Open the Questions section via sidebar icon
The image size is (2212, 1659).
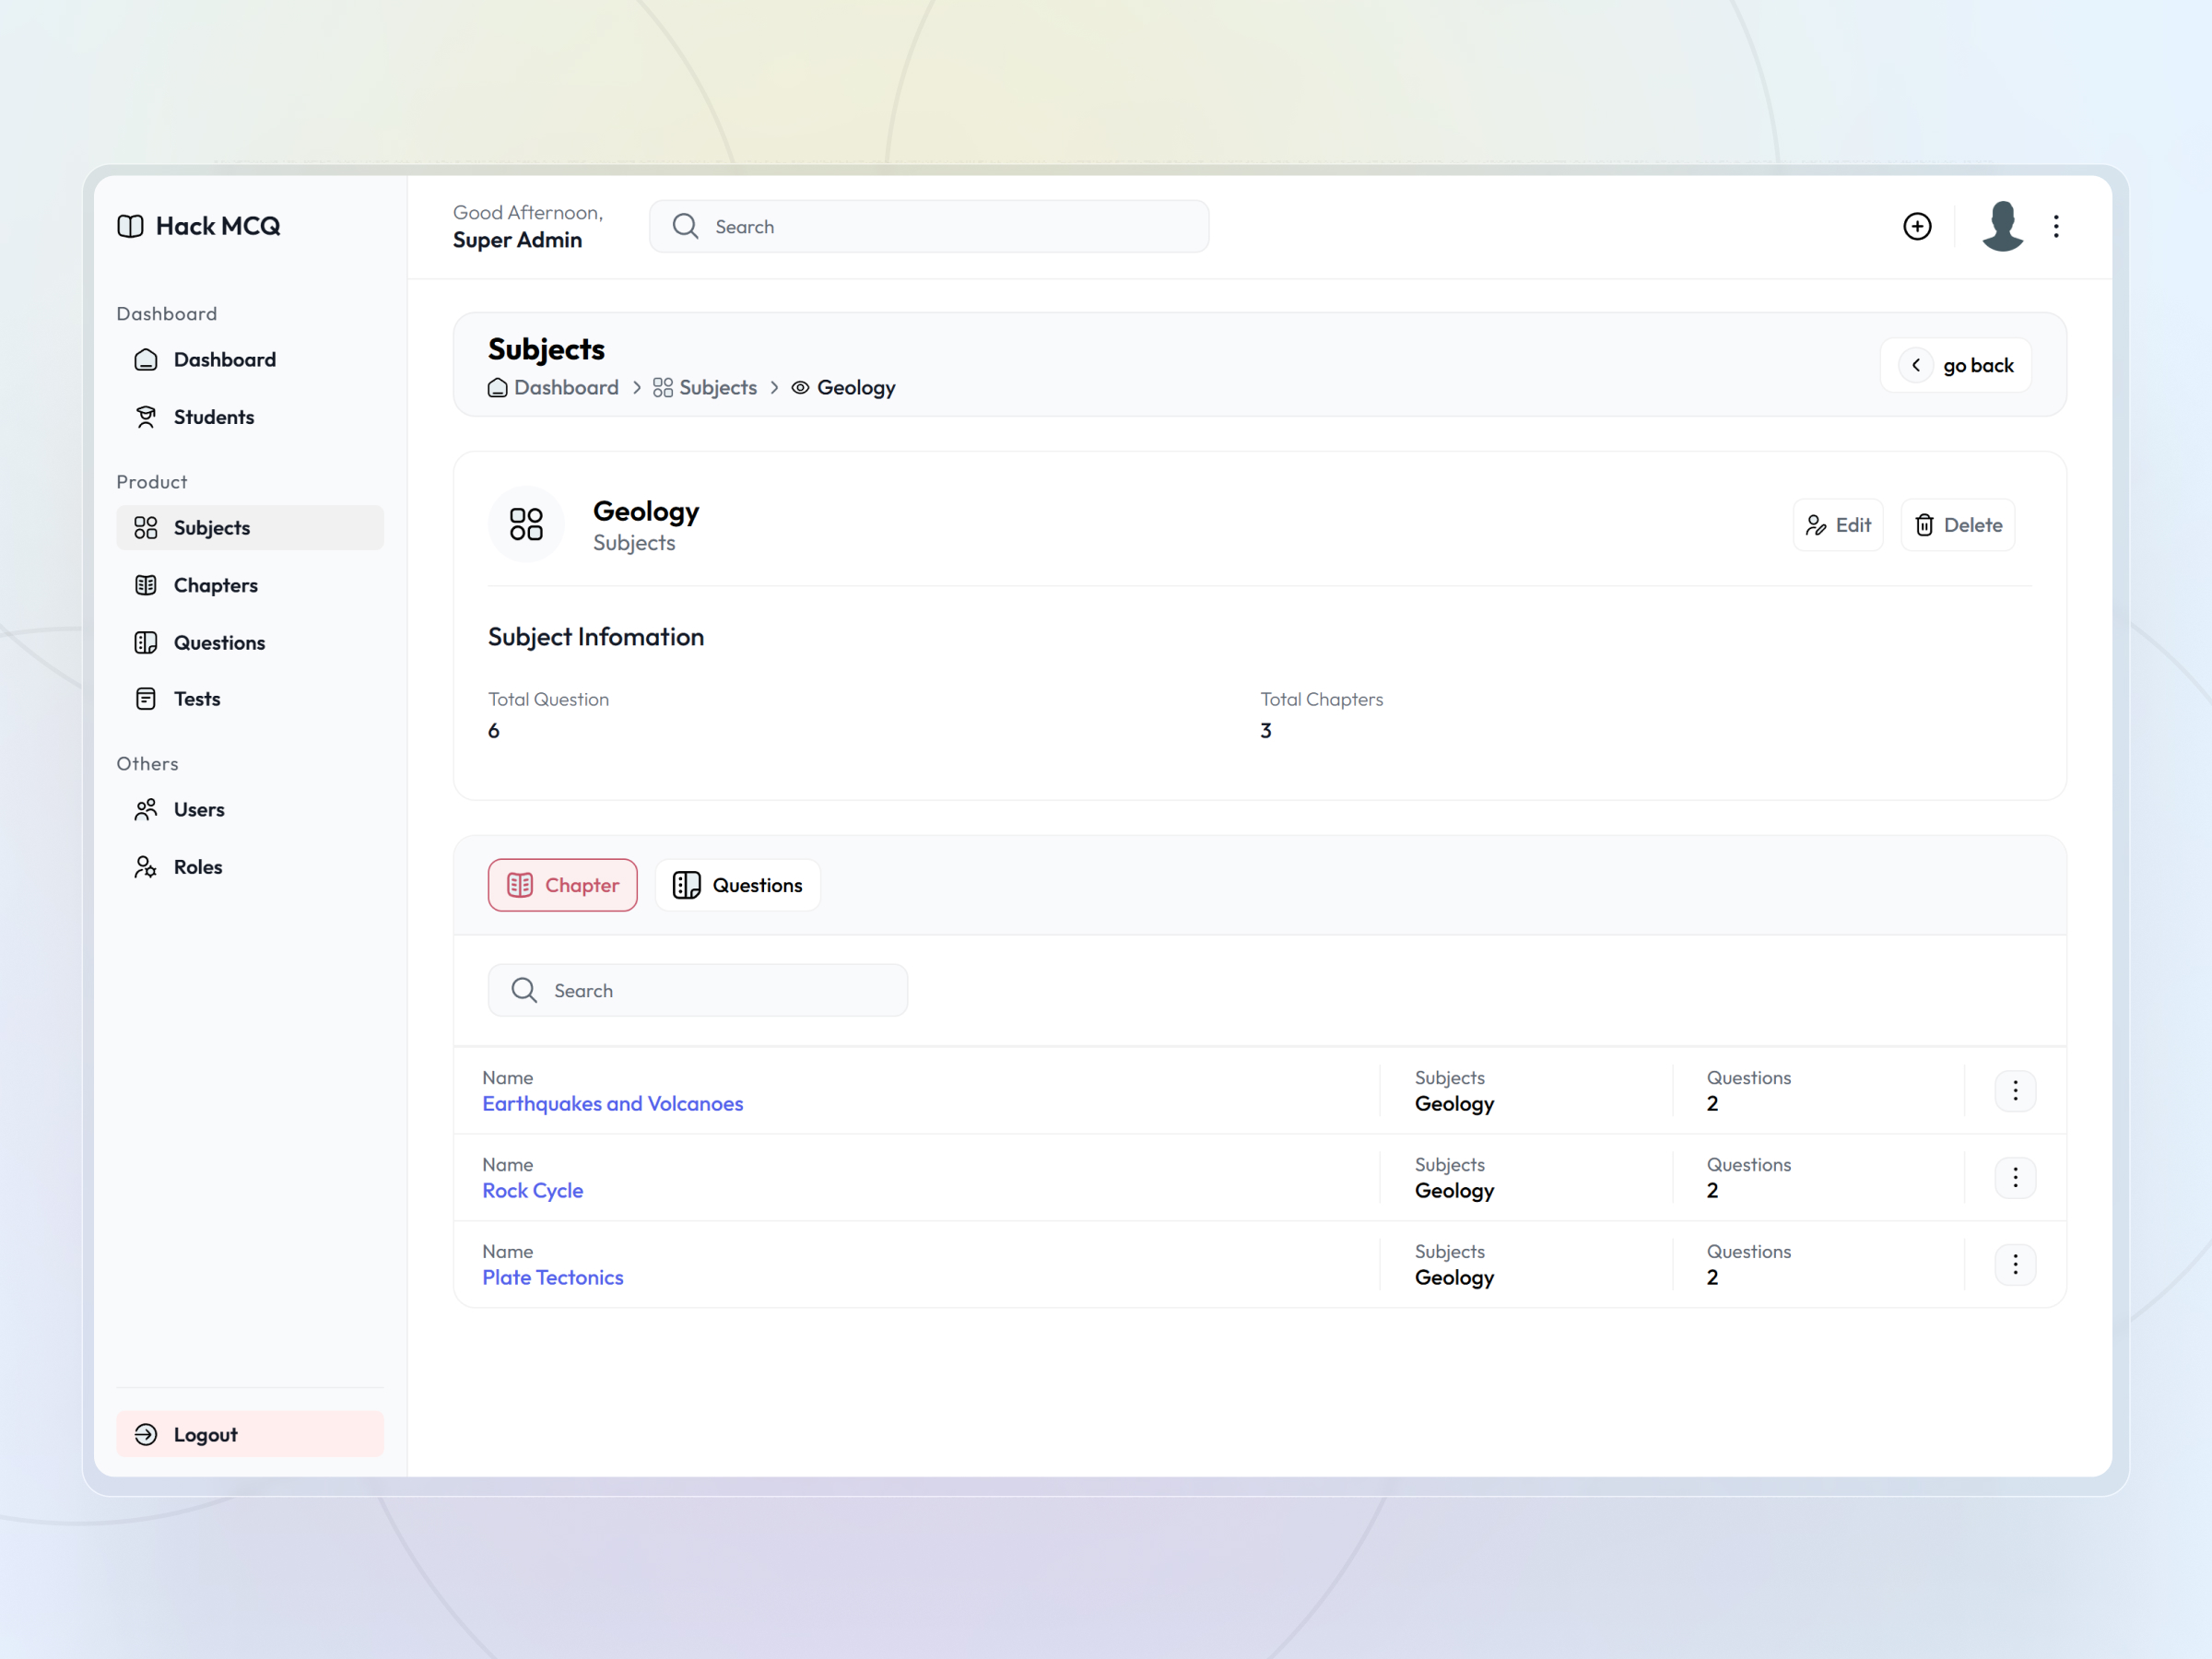coord(146,642)
